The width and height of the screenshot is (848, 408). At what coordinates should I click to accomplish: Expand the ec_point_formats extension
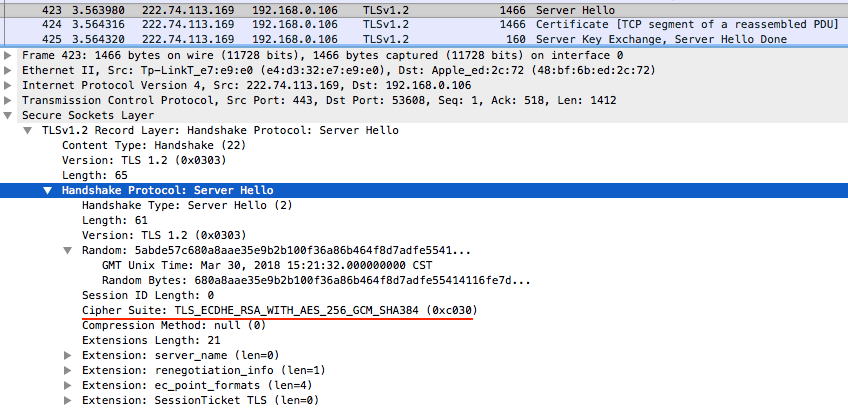(x=68, y=386)
